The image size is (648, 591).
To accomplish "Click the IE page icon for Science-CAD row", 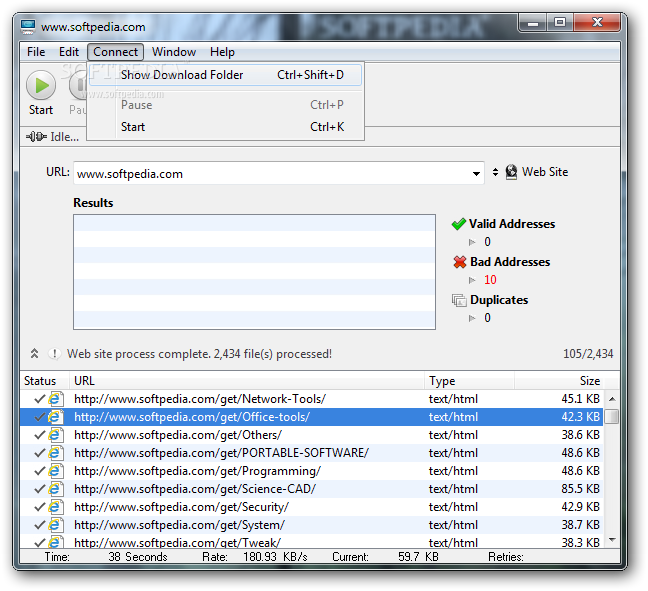I will pos(56,489).
